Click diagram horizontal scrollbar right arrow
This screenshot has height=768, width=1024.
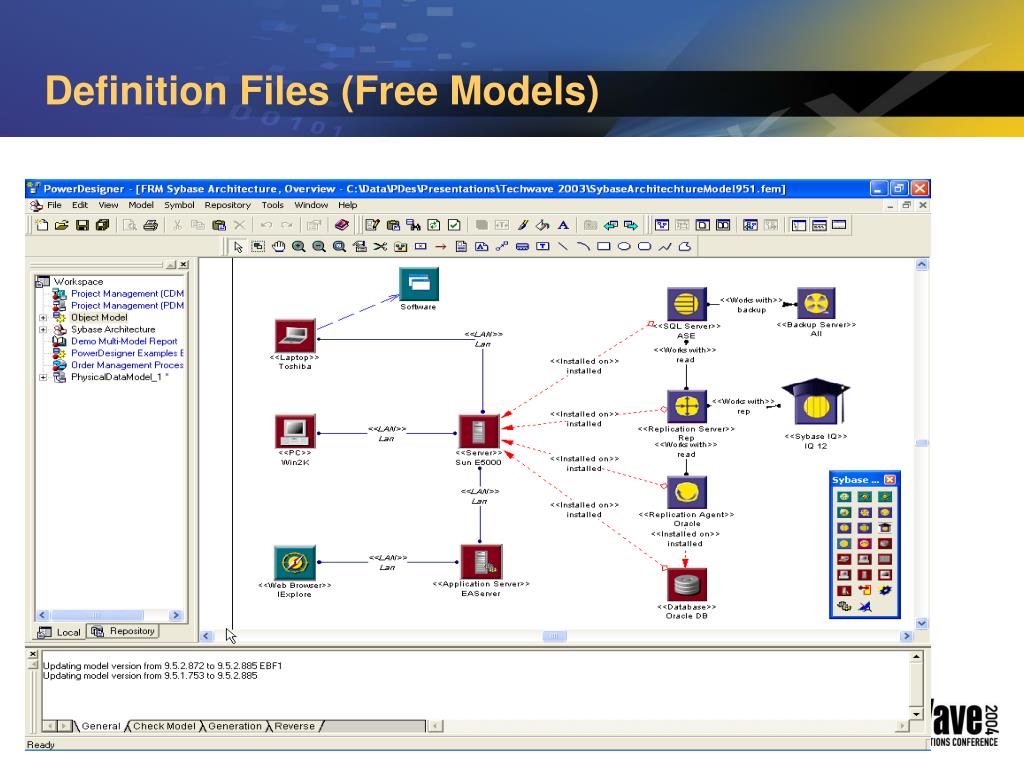pos(906,636)
